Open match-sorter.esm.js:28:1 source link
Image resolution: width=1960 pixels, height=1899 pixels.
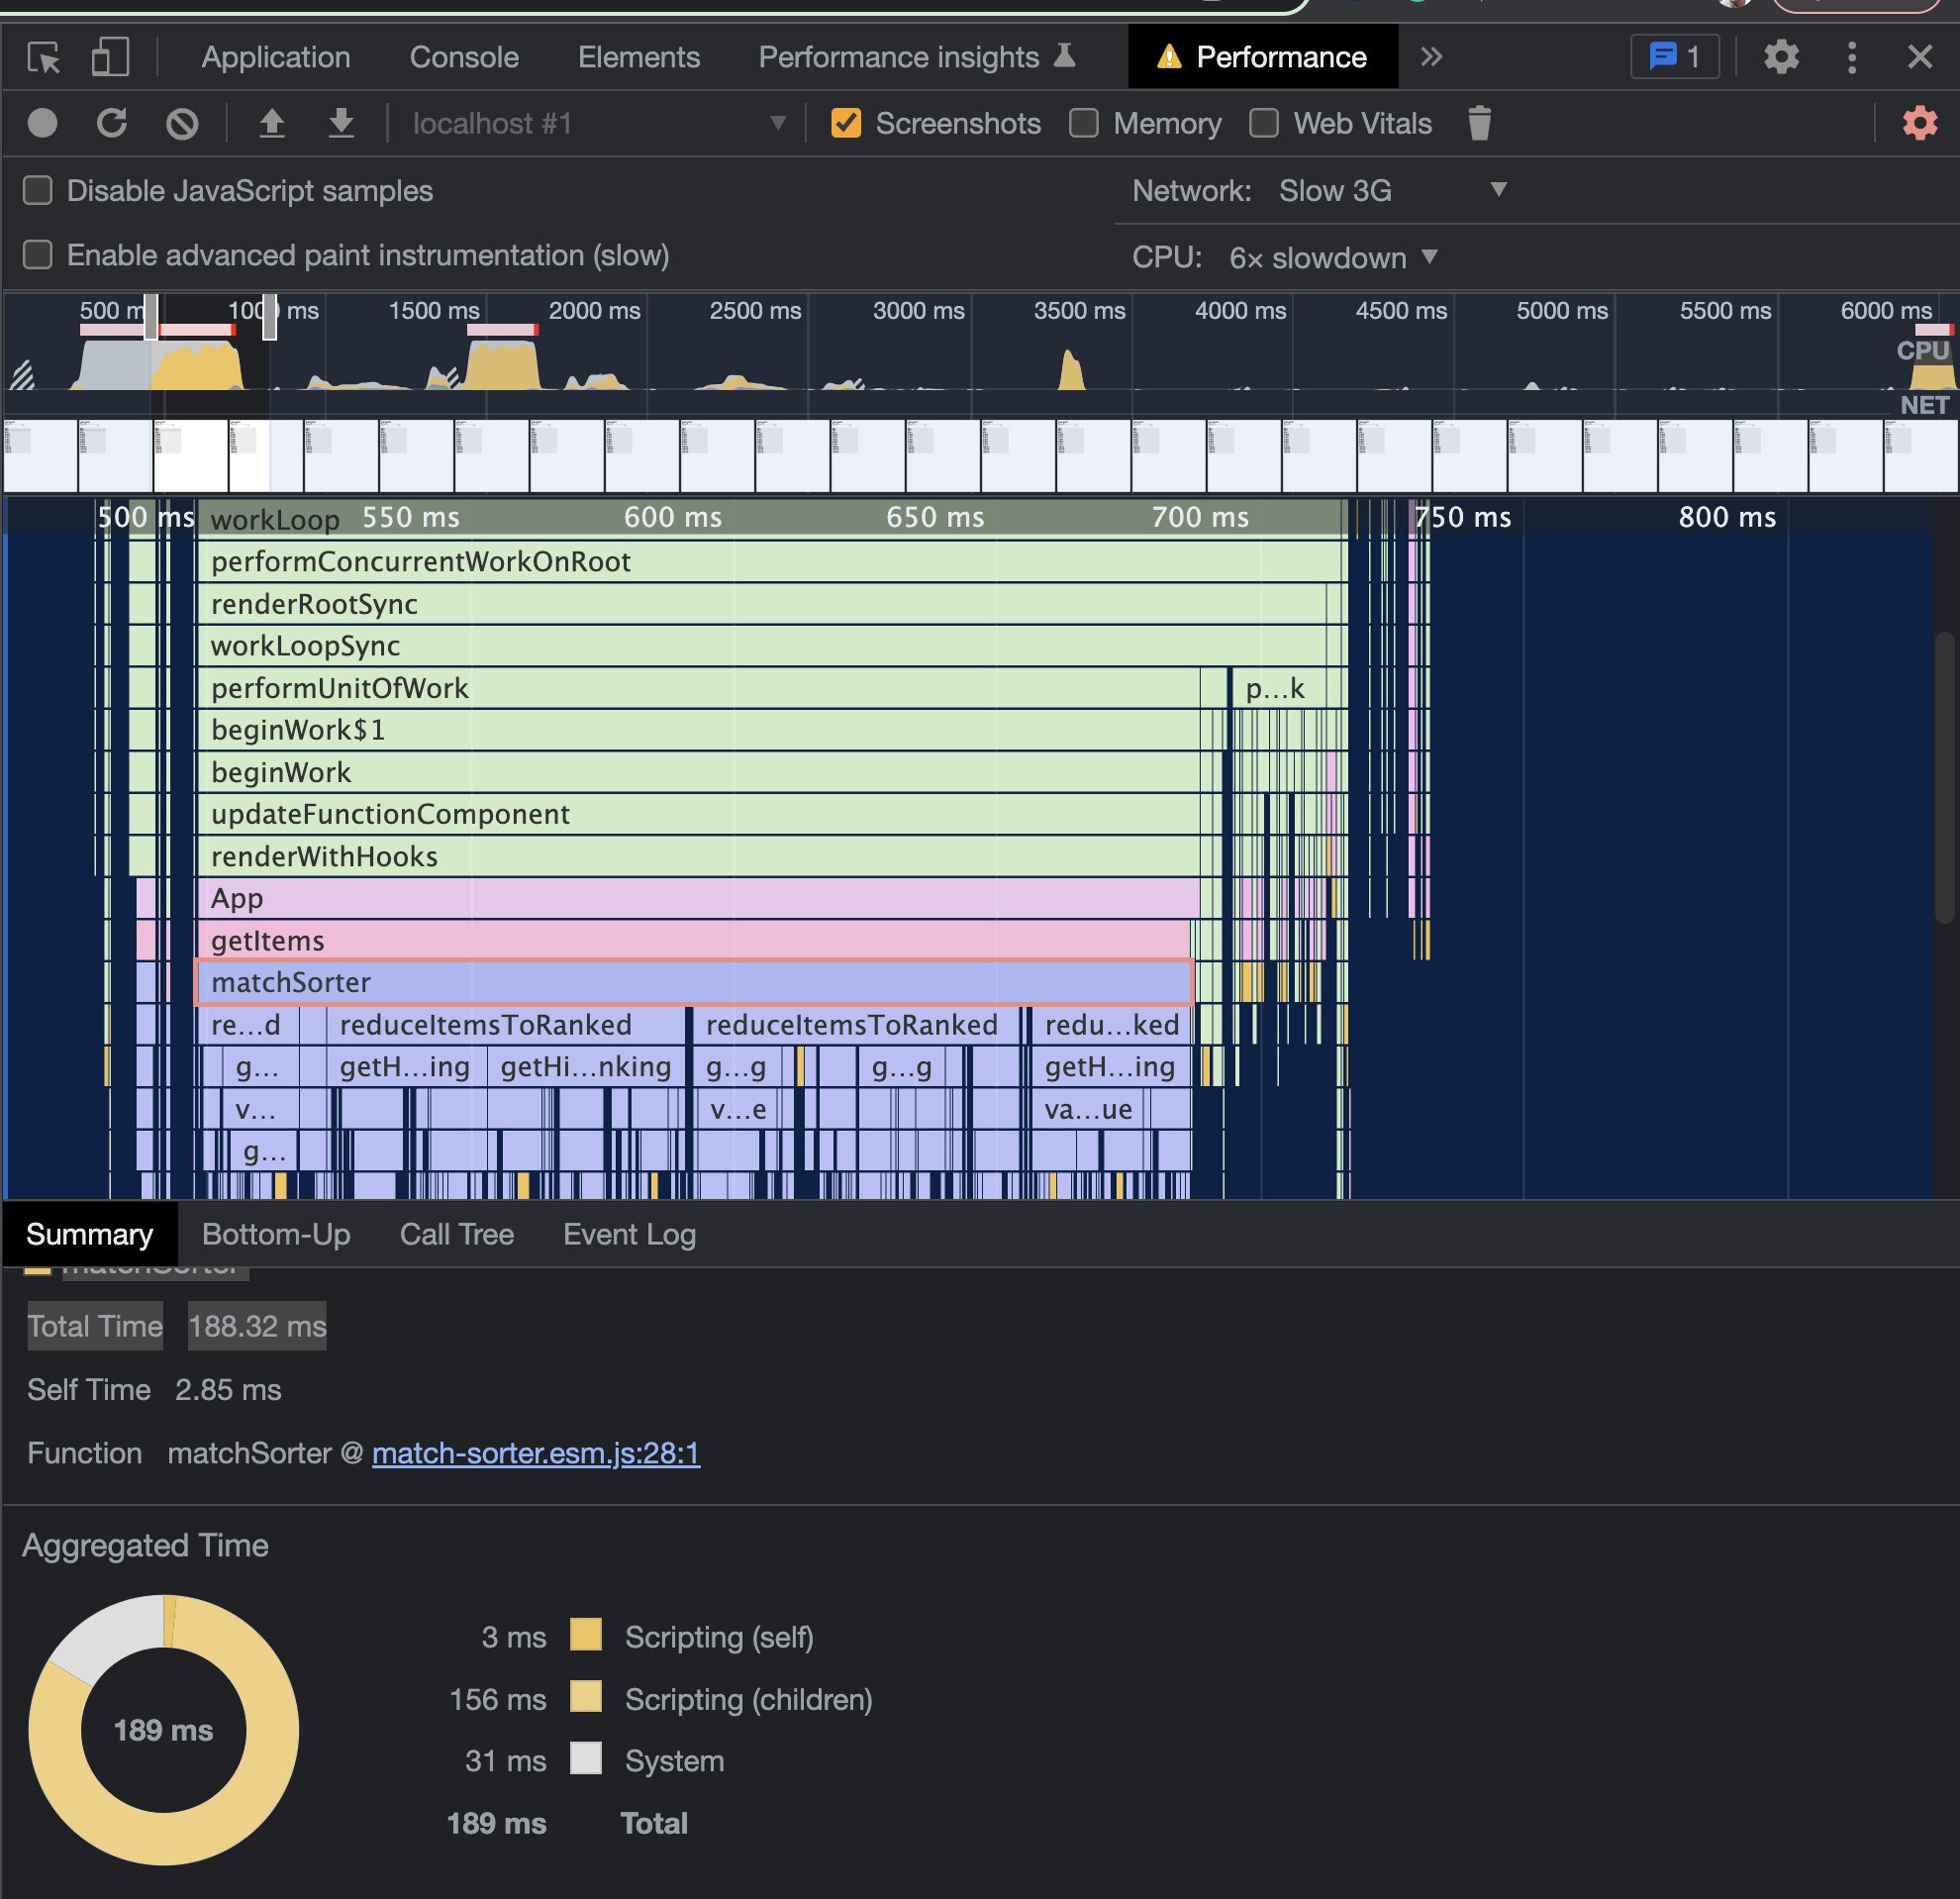click(x=536, y=1452)
